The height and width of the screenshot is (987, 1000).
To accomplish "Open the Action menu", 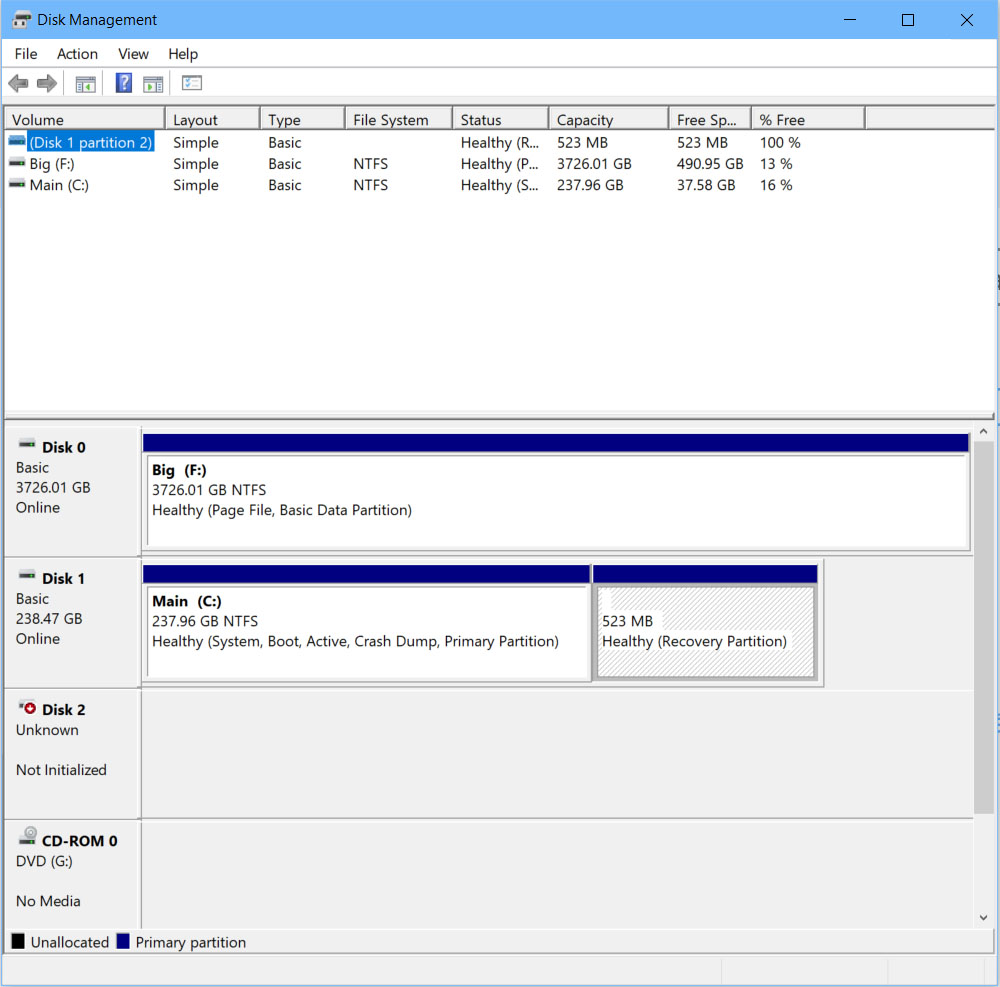I will (77, 54).
